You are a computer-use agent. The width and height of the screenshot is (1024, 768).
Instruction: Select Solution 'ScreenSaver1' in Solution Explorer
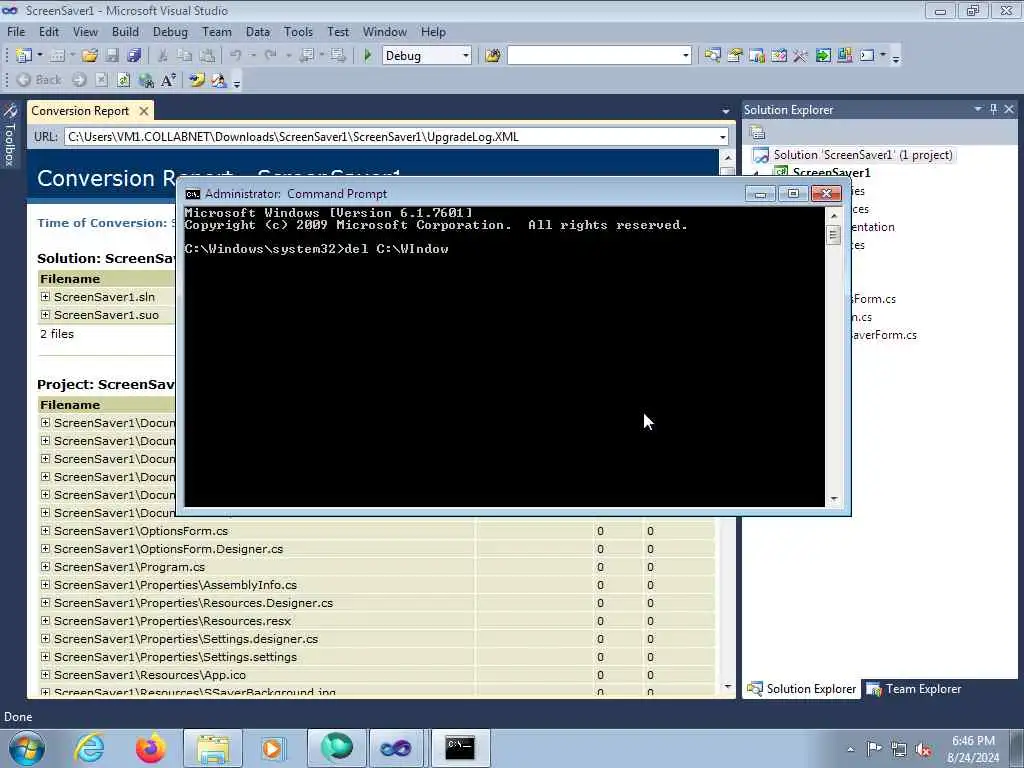(862, 155)
